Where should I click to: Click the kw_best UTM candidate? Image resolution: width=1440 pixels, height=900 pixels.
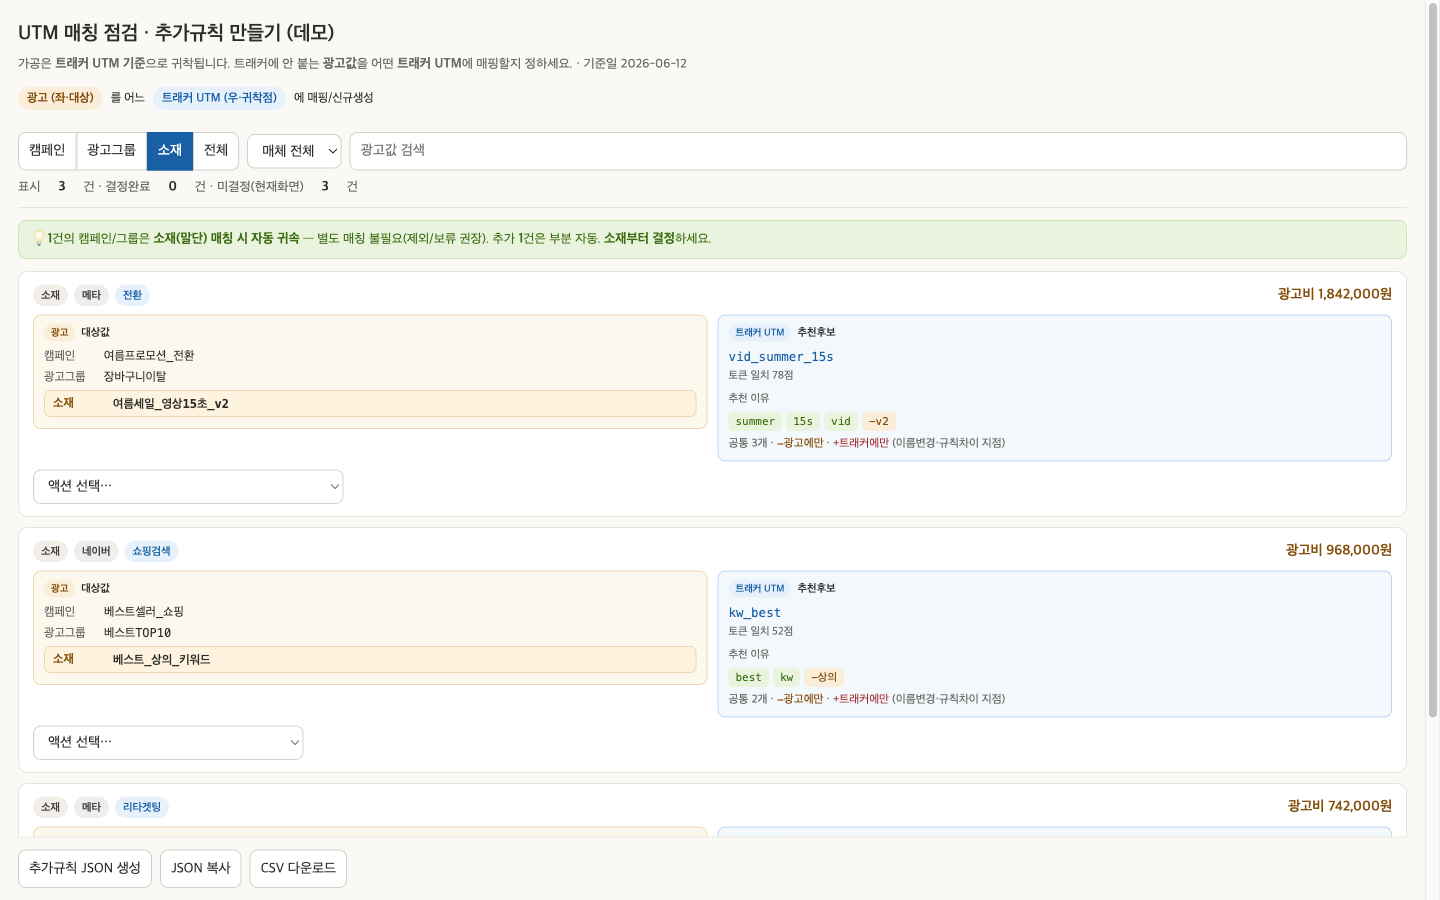point(755,613)
